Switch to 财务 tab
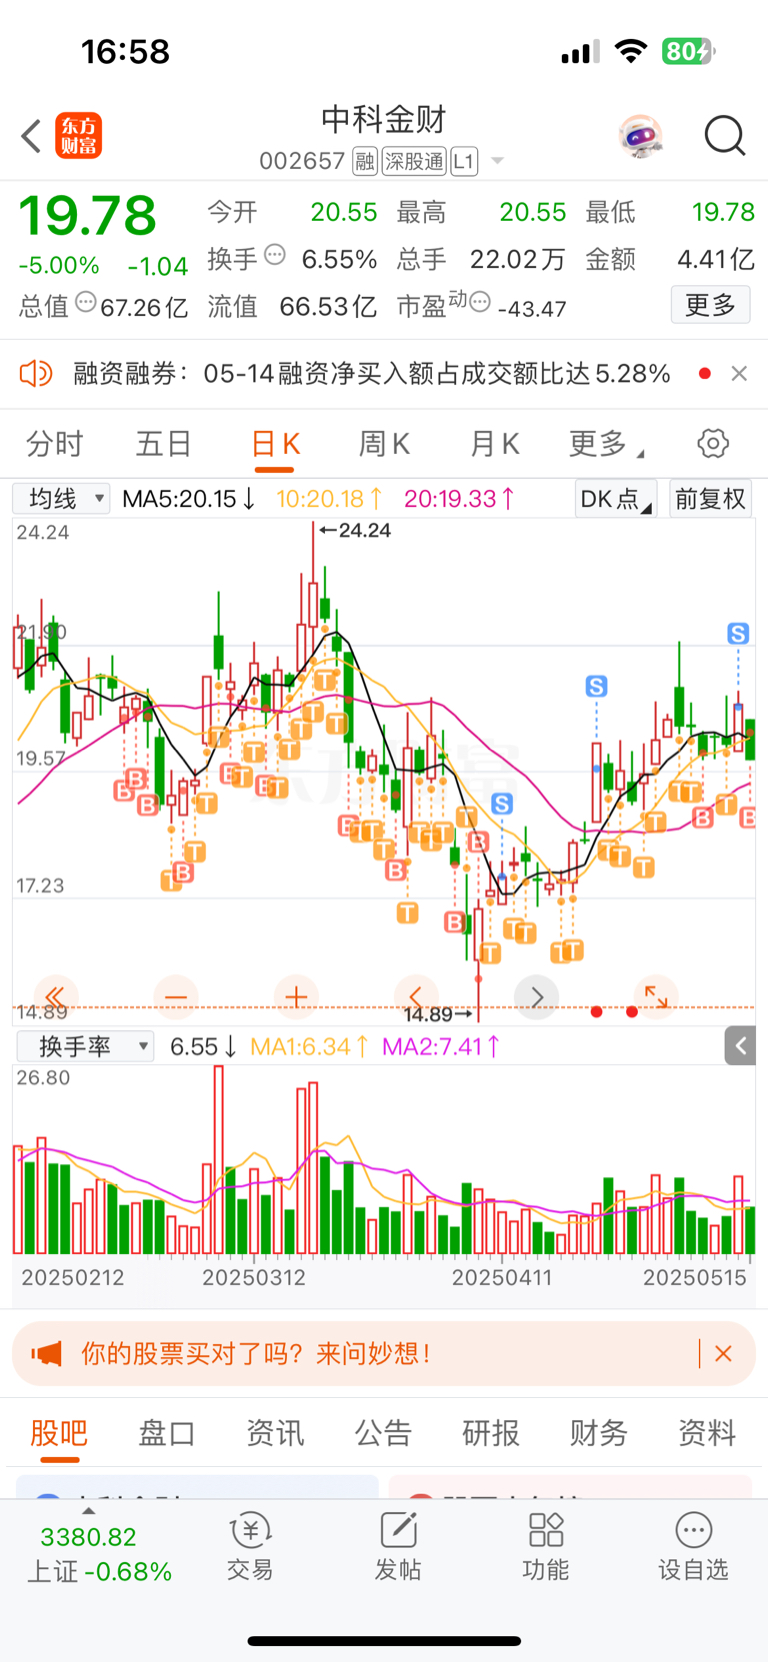The image size is (768, 1663). (x=598, y=1432)
